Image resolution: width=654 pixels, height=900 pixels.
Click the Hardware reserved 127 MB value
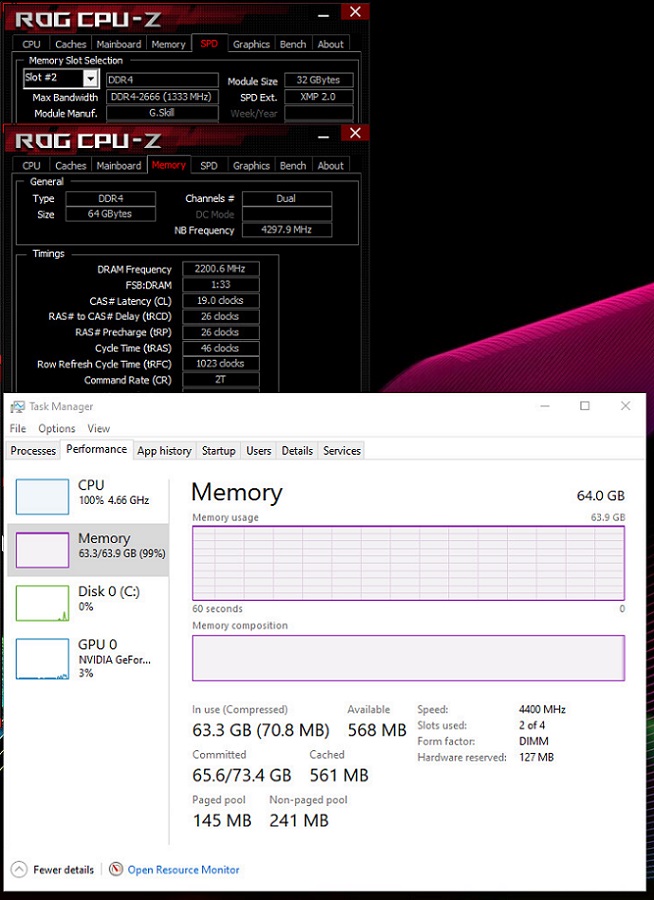pyautogui.click(x=536, y=757)
